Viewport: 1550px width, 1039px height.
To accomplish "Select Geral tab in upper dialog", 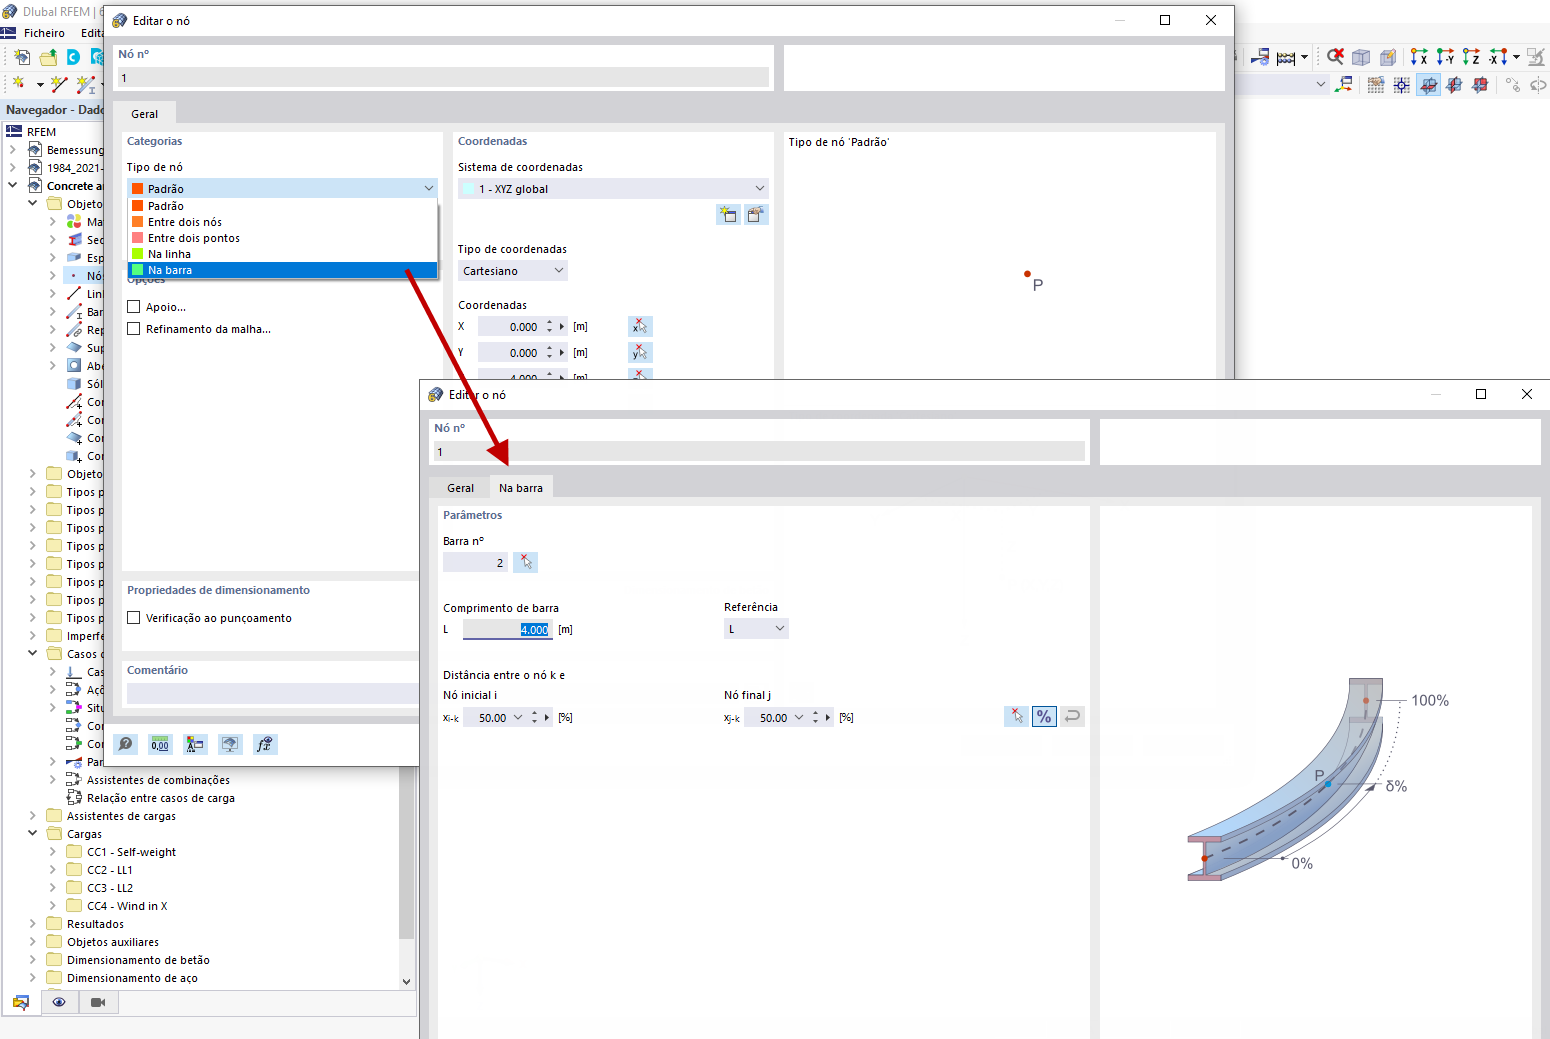I will 144,114.
